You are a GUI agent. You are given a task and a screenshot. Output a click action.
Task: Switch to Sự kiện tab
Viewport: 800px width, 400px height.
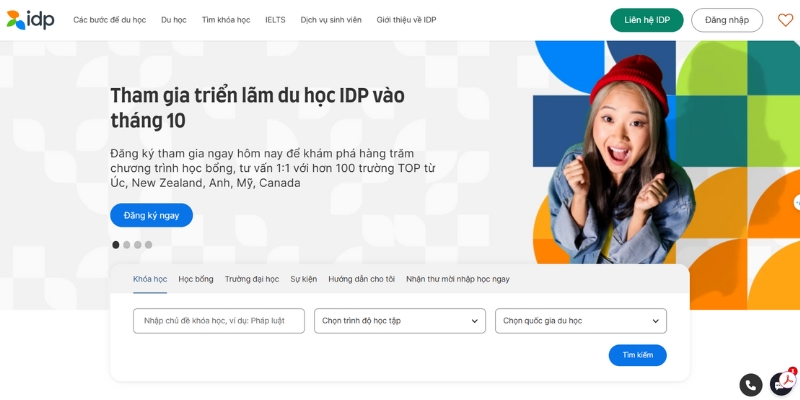304,279
